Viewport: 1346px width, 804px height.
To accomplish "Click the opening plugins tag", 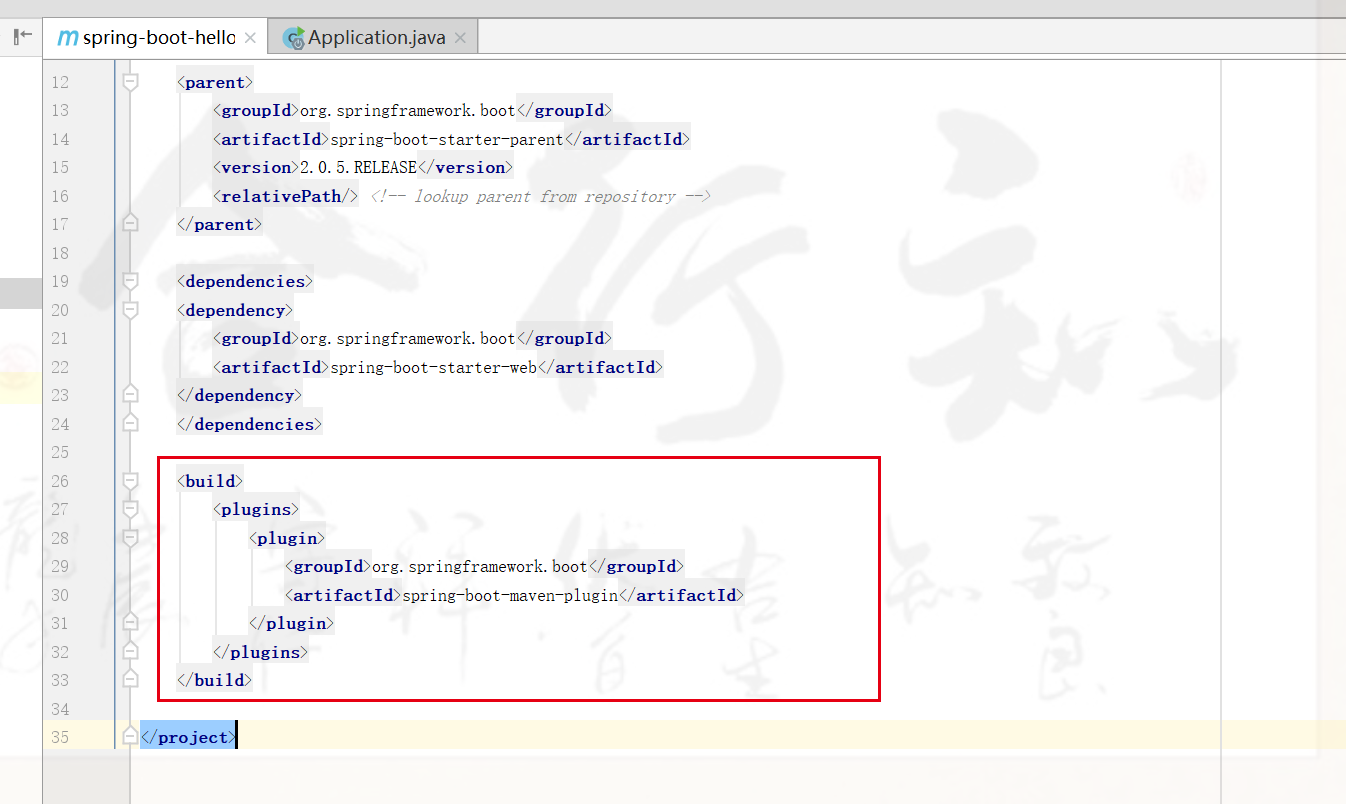I will click(x=255, y=509).
